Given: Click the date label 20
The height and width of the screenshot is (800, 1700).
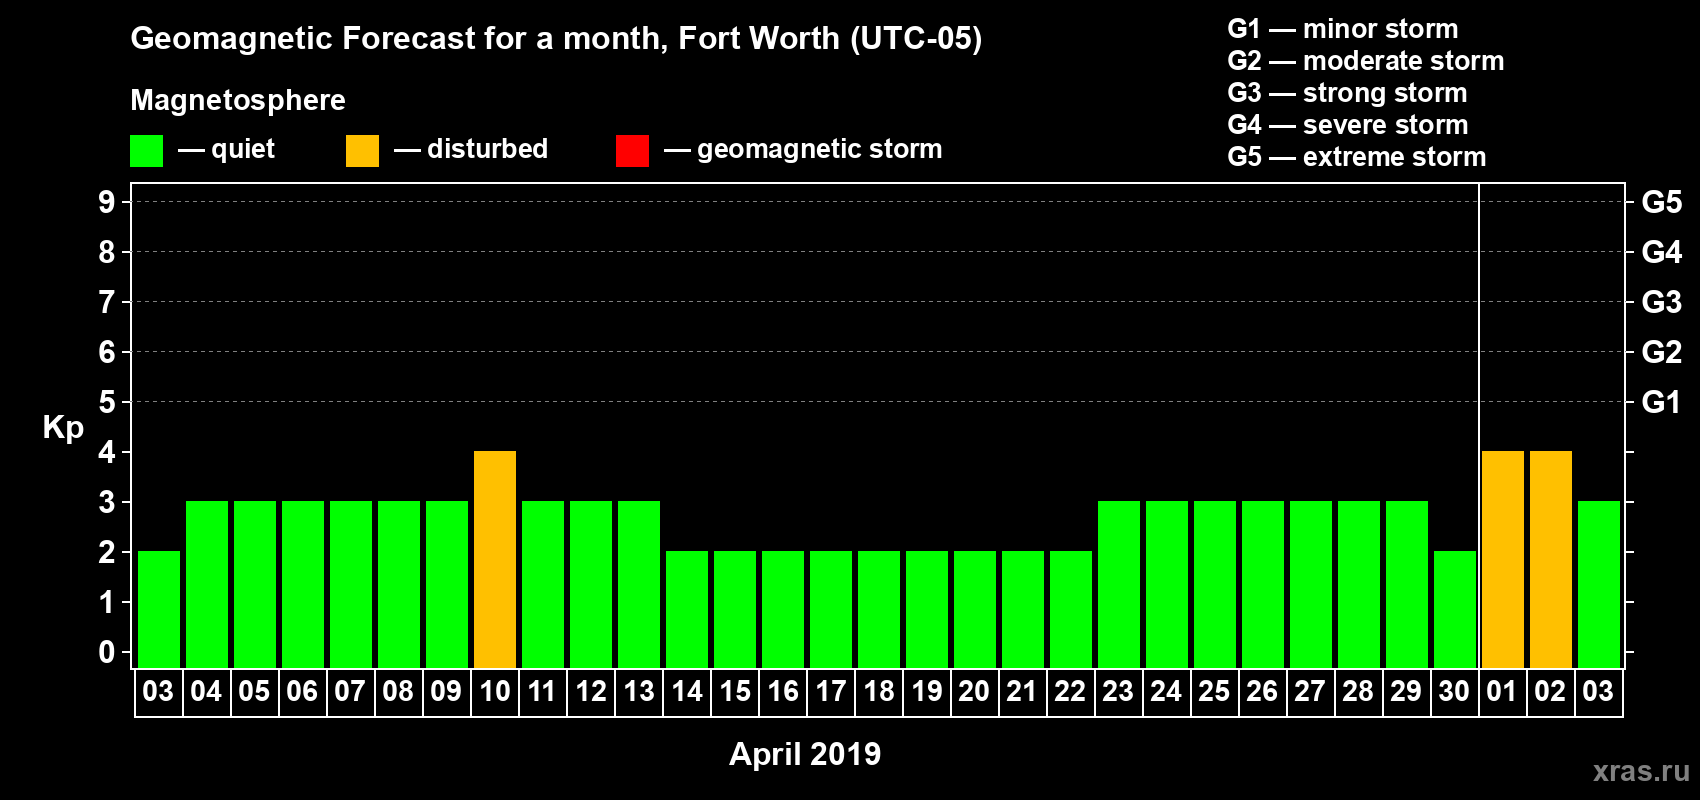Looking at the screenshot, I should (974, 692).
